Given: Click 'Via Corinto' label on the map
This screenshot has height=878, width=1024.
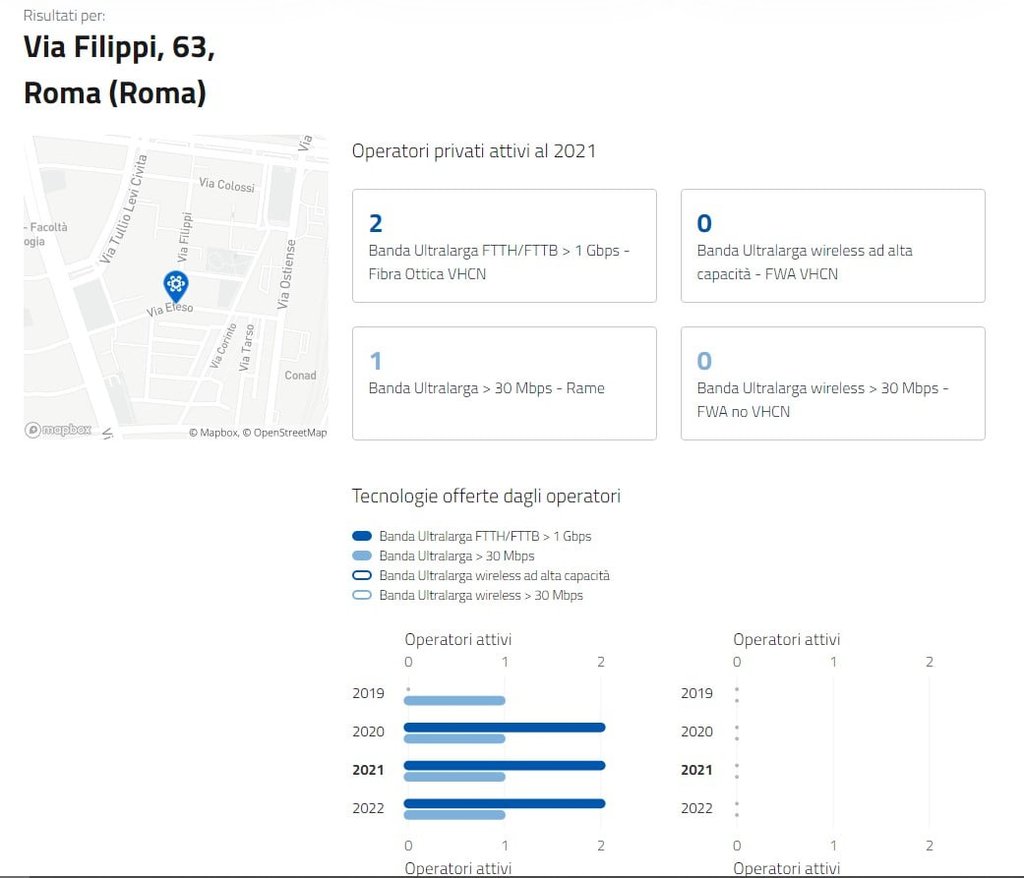Looking at the screenshot, I should (x=223, y=346).
